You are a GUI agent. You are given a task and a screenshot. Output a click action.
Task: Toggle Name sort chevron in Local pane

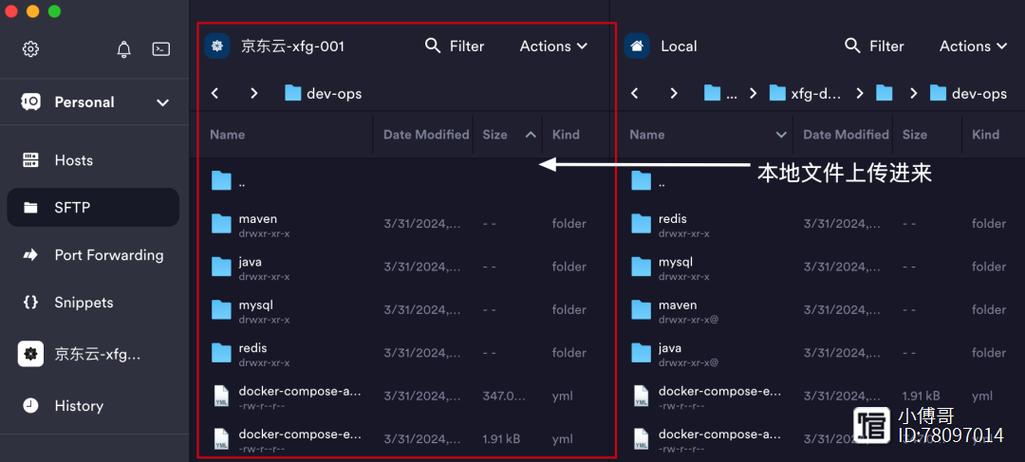(x=781, y=135)
